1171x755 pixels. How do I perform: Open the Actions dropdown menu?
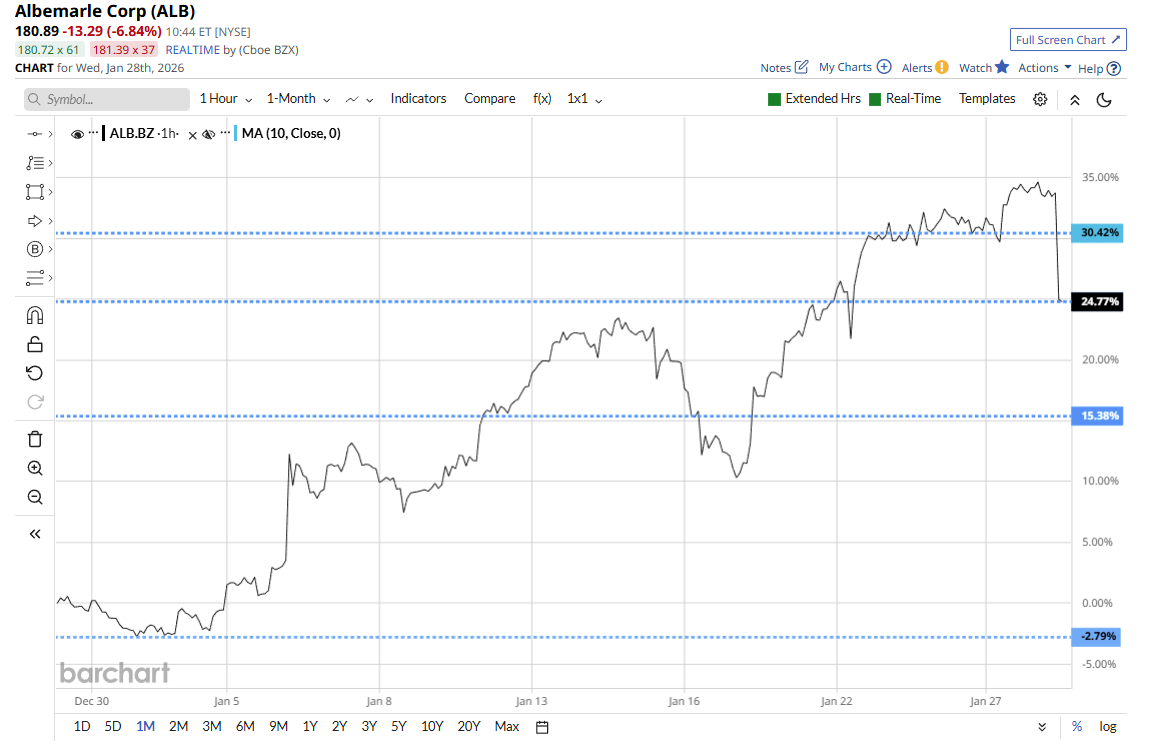pyautogui.click(x=1044, y=68)
